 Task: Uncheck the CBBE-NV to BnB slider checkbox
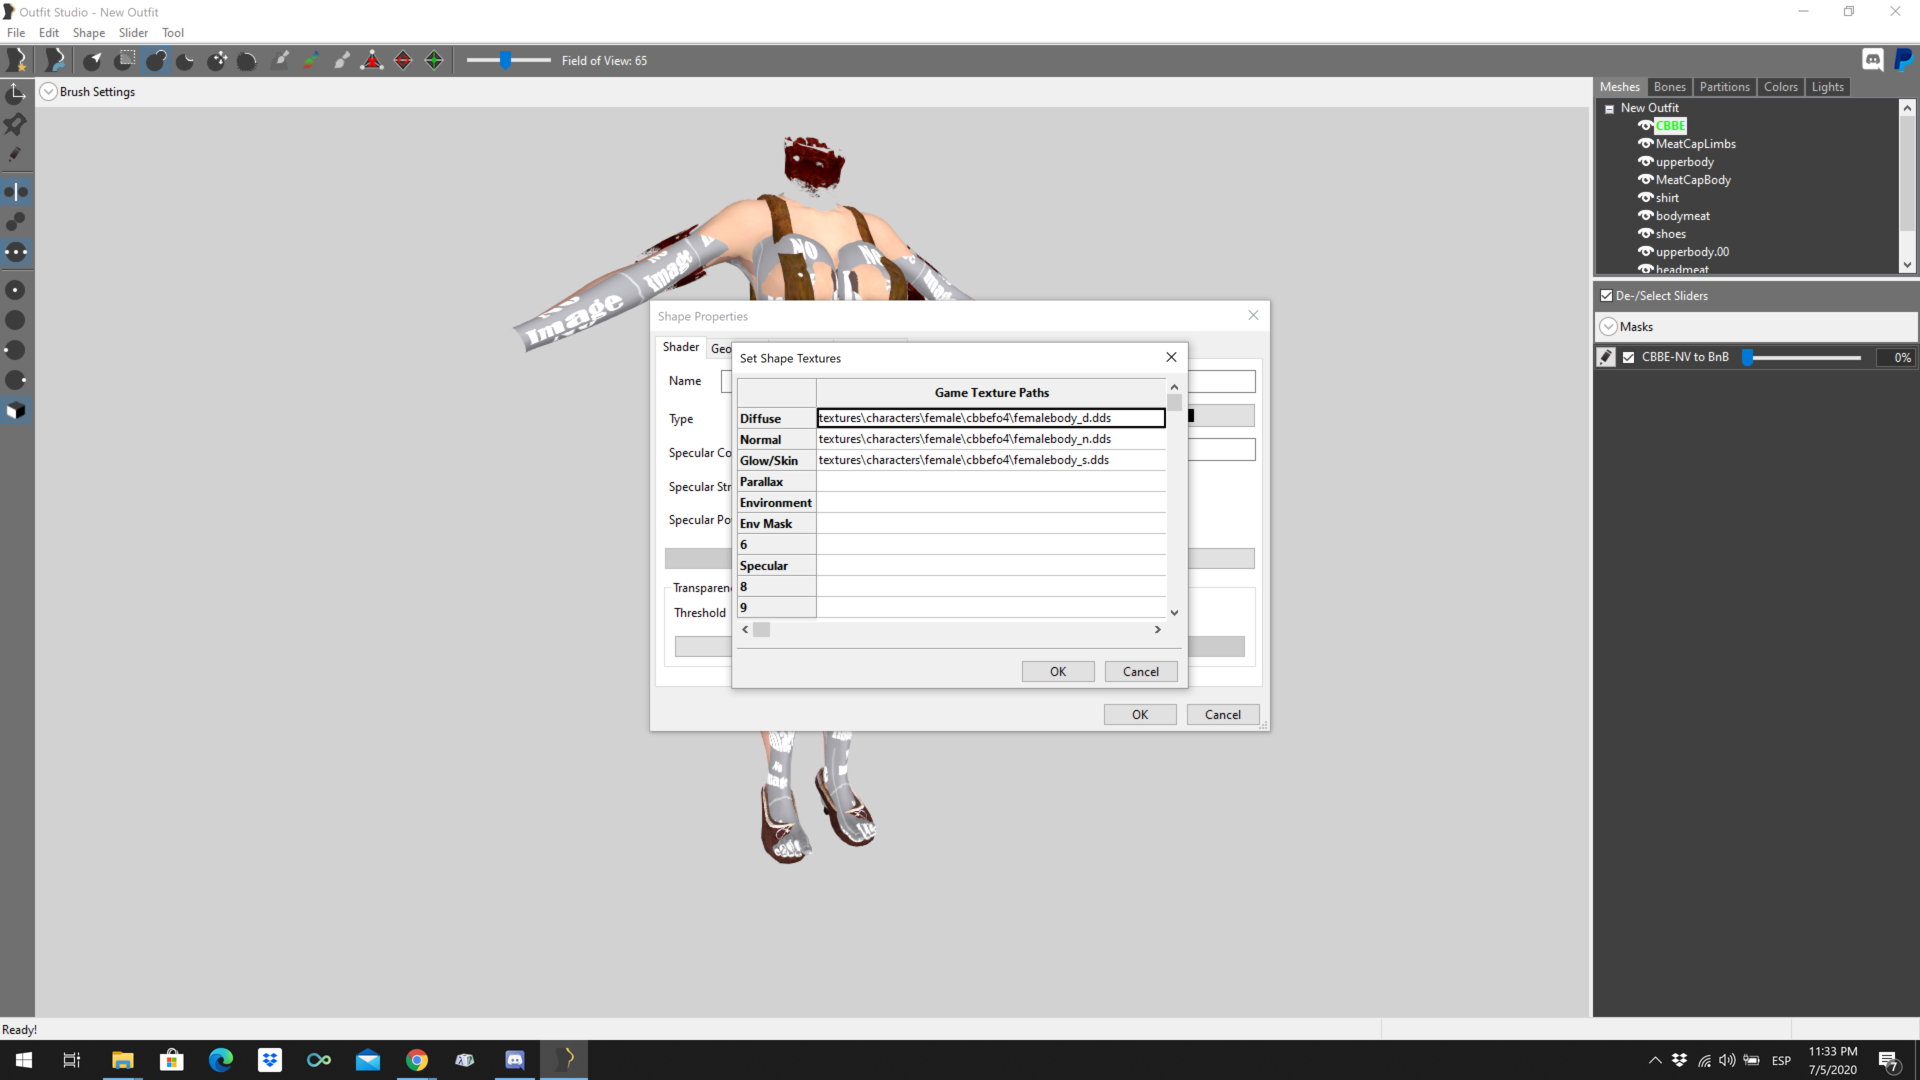[x=1629, y=357]
